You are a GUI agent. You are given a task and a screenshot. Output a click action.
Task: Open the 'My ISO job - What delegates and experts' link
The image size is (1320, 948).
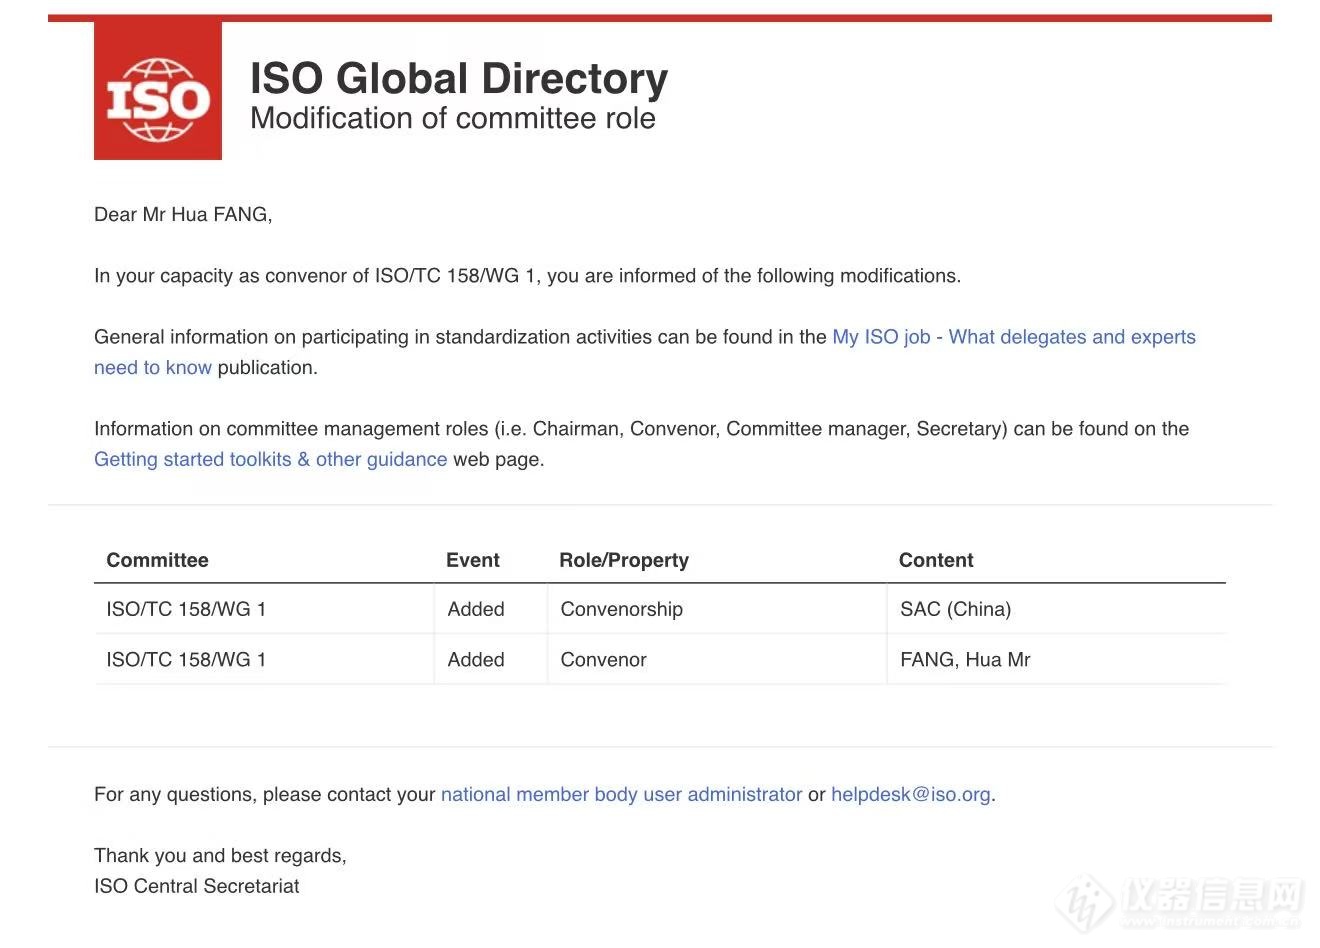pyautogui.click(x=1013, y=337)
